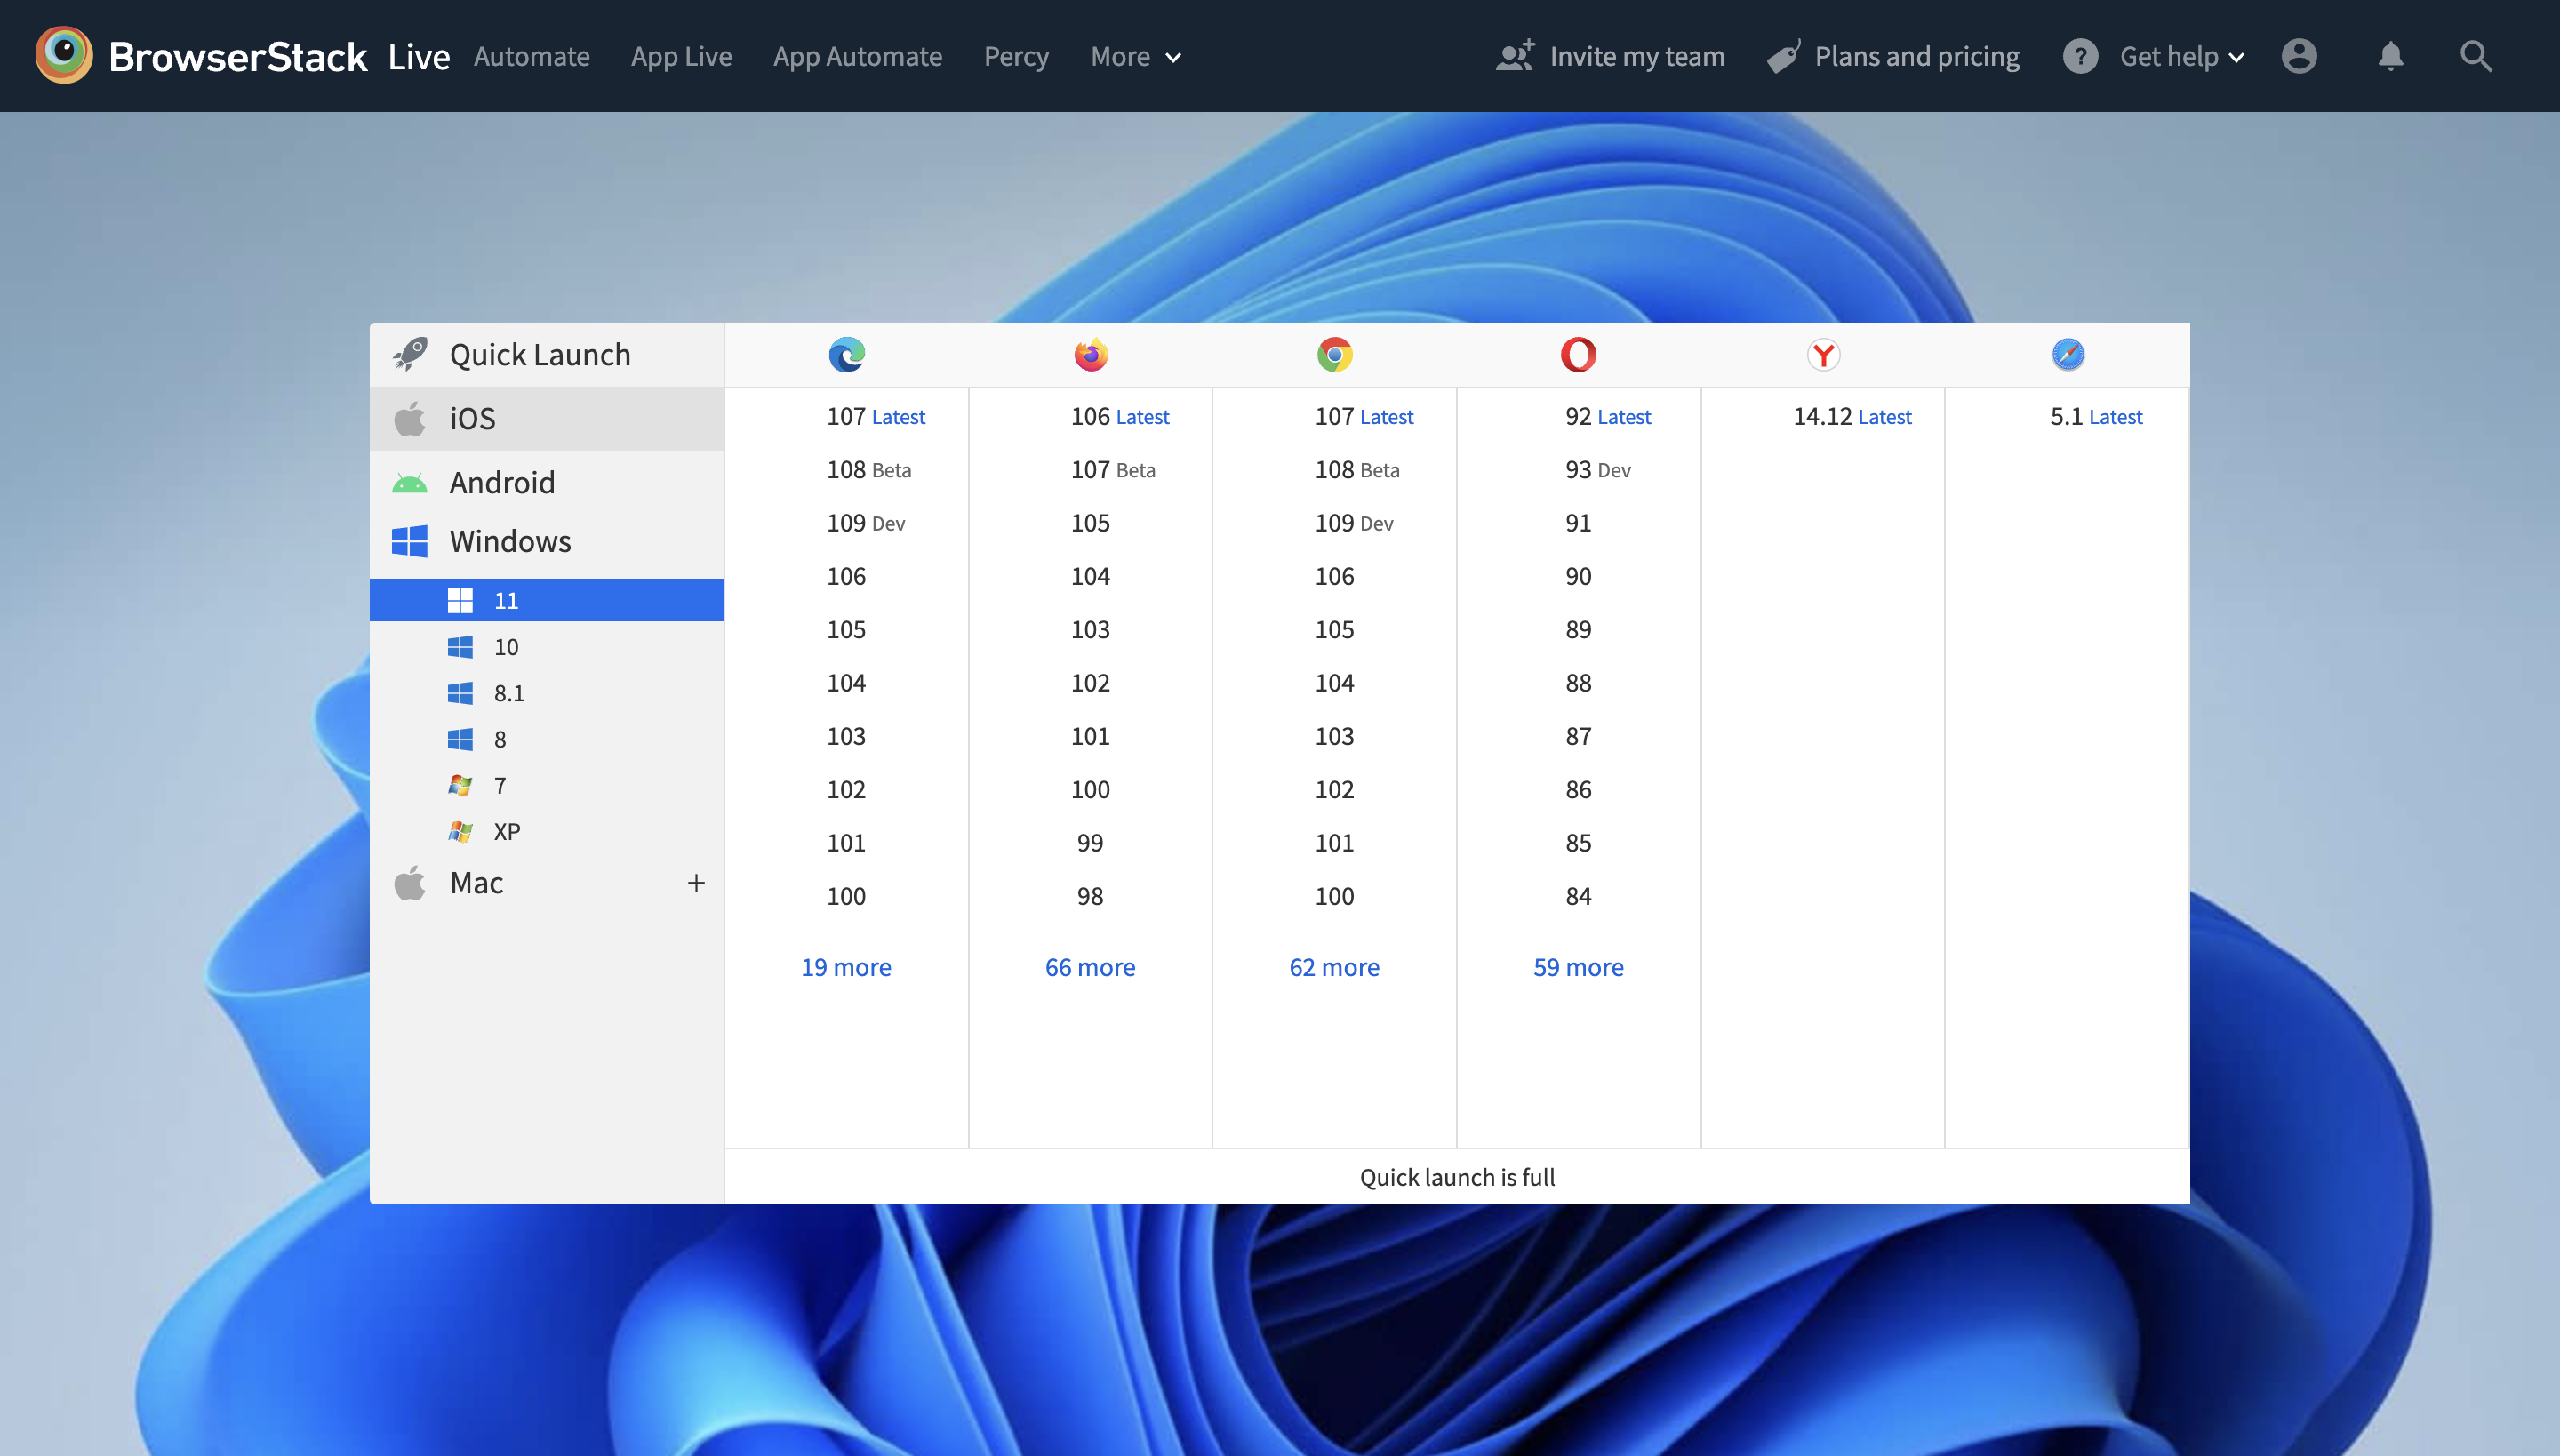Select the Yandex browser icon
Viewport: 2560px width, 1456px height.
pyautogui.click(x=1822, y=354)
